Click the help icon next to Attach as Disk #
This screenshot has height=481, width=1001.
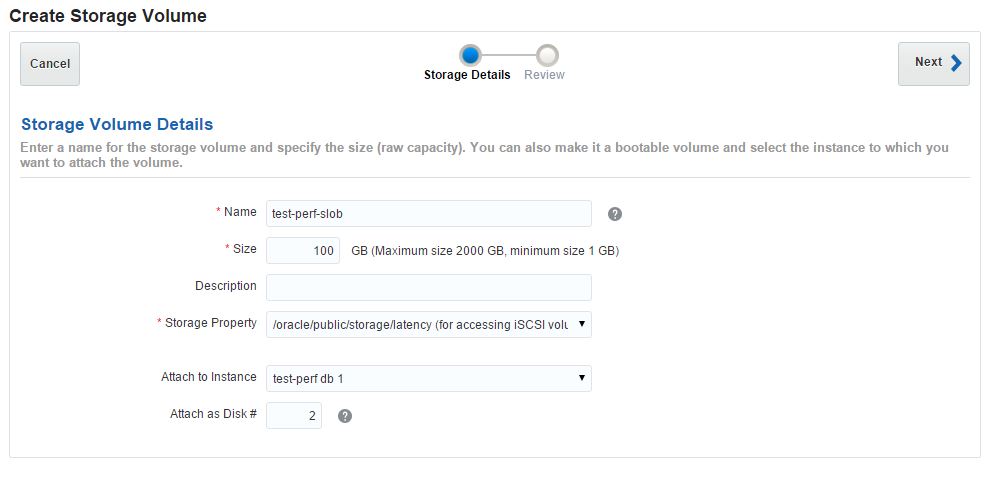click(x=345, y=416)
